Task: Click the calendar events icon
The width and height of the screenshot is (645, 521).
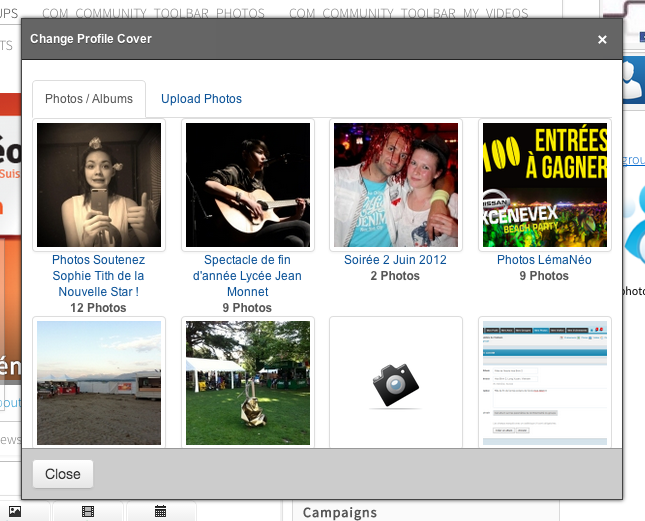Action: click(161, 512)
